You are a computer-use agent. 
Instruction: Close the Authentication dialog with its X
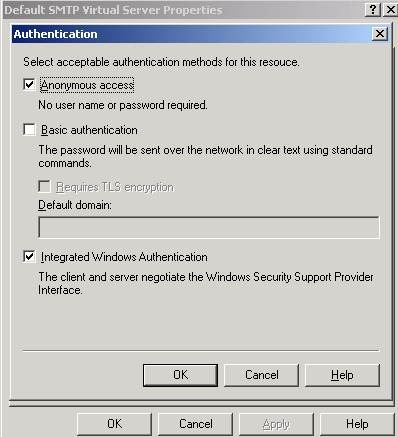coord(380,34)
